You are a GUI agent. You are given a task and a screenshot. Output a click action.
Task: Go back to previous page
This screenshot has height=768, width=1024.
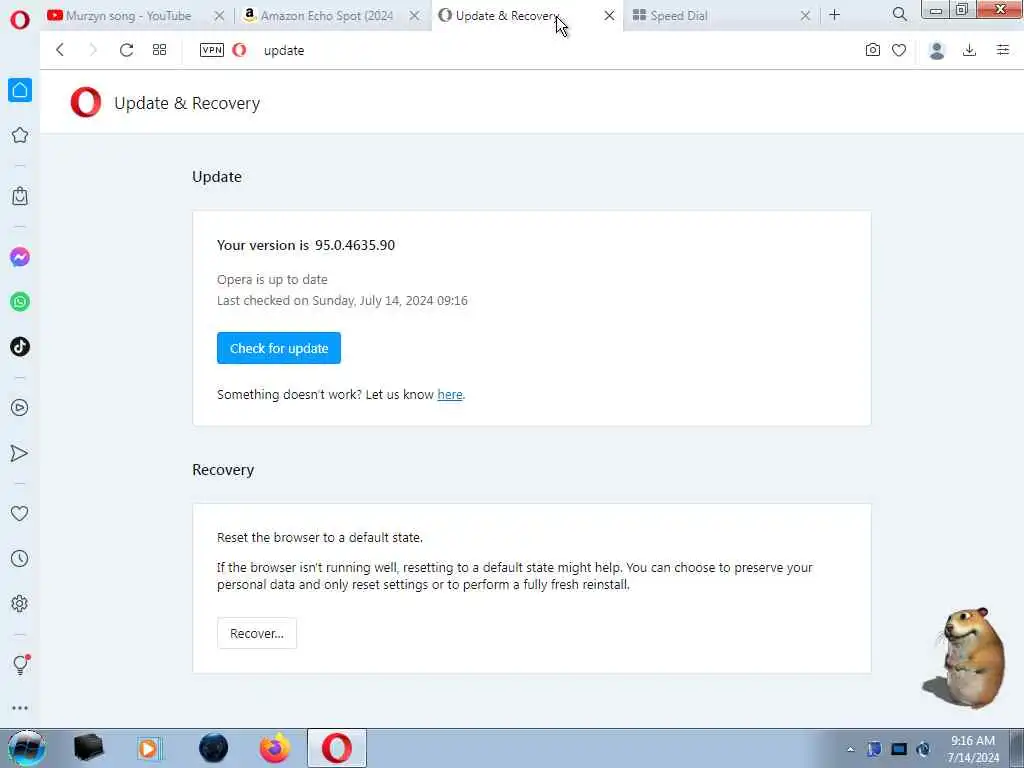[60, 50]
